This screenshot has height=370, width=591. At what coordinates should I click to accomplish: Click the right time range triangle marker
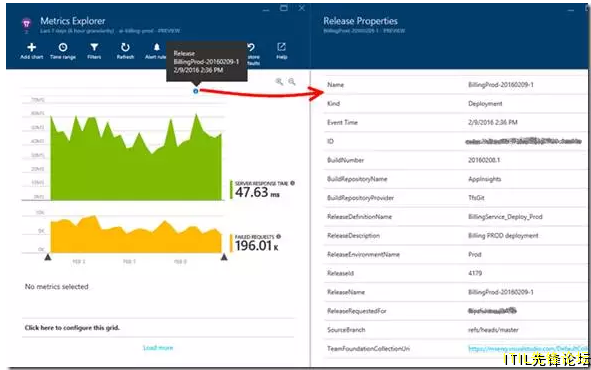(224, 257)
